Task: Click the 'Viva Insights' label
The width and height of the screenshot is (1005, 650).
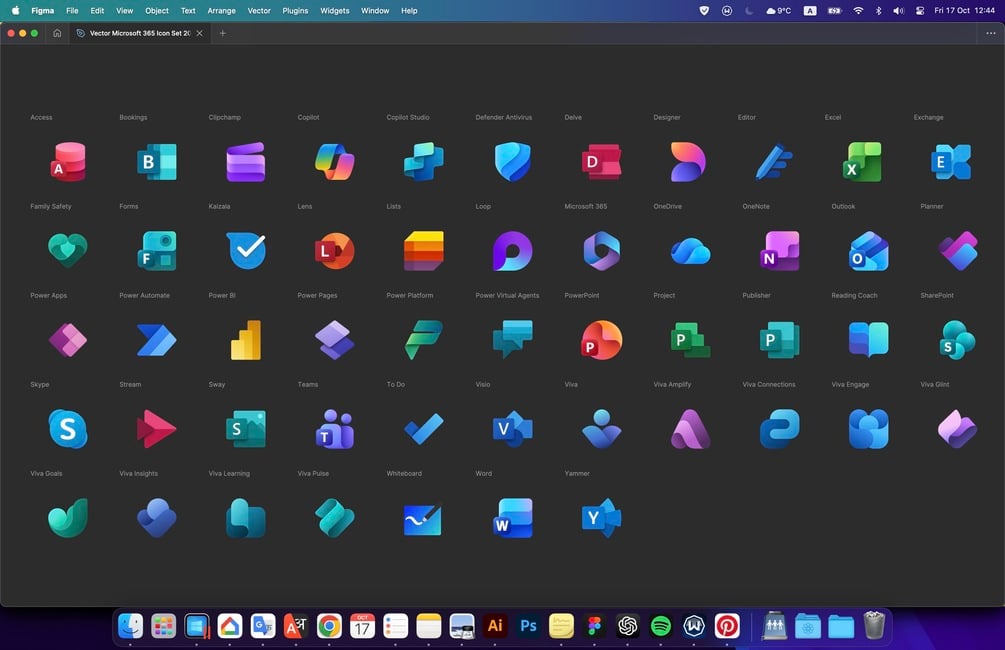Action: (138, 474)
